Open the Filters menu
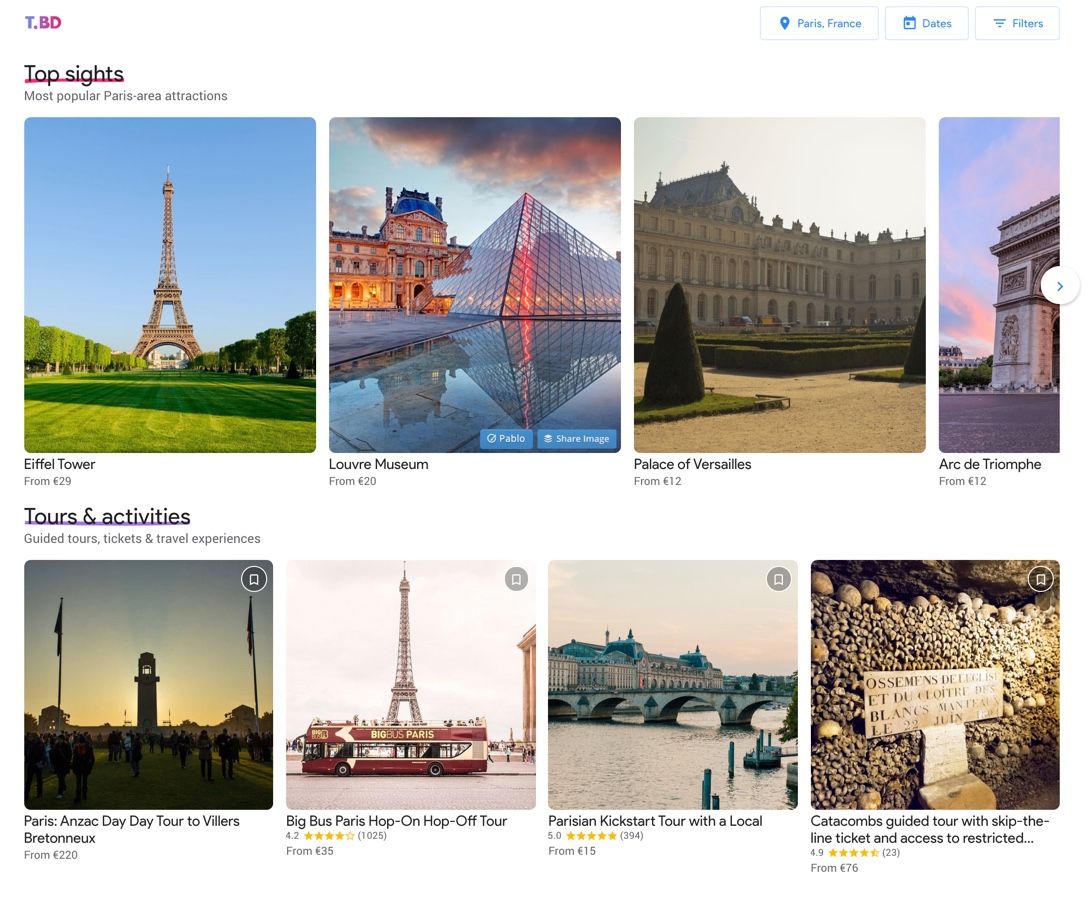1090x897 pixels. (1017, 23)
